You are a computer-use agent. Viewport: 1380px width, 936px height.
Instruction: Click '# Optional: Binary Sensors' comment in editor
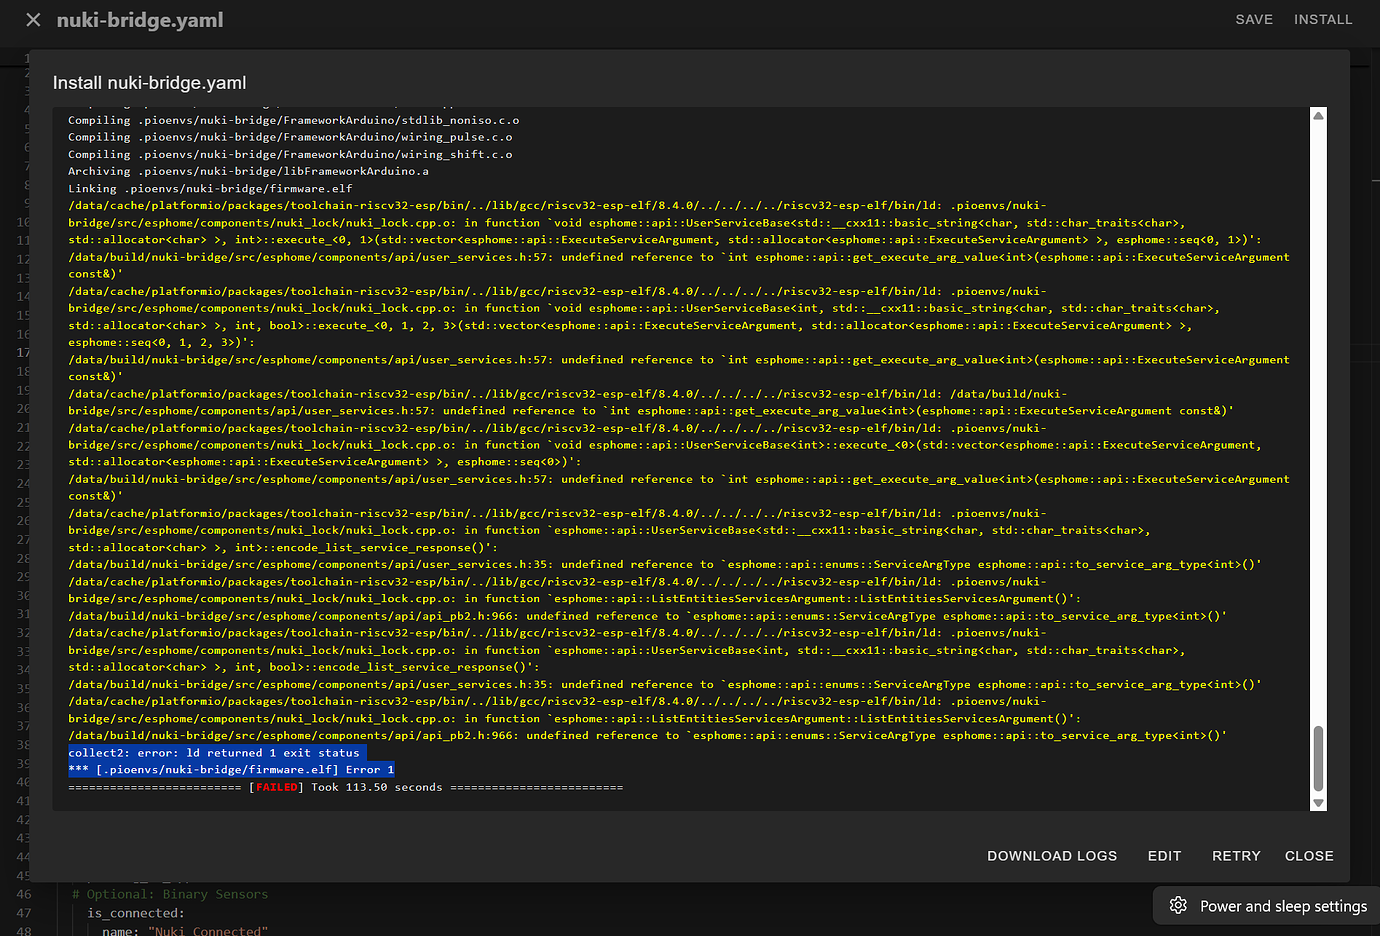(170, 894)
